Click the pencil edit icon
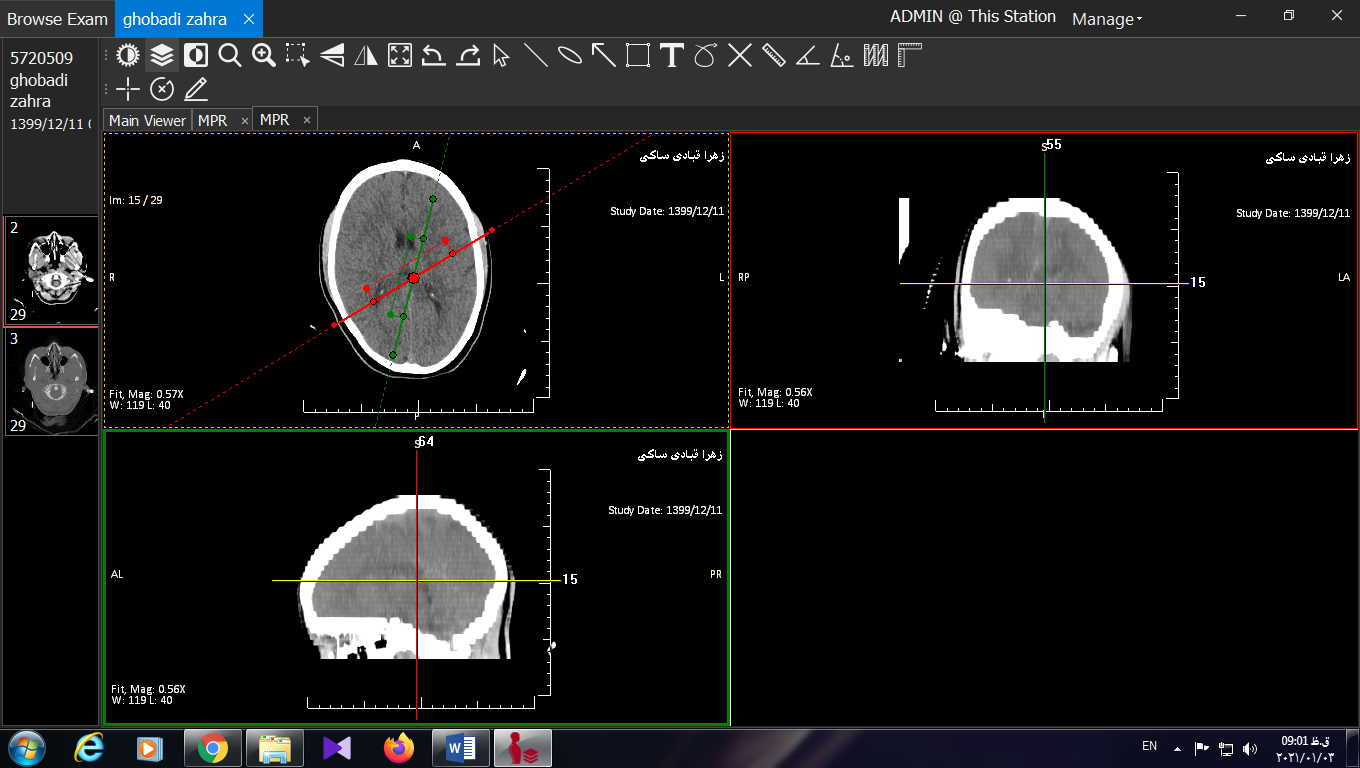Image resolution: width=1360 pixels, height=768 pixels. pyautogui.click(x=196, y=89)
